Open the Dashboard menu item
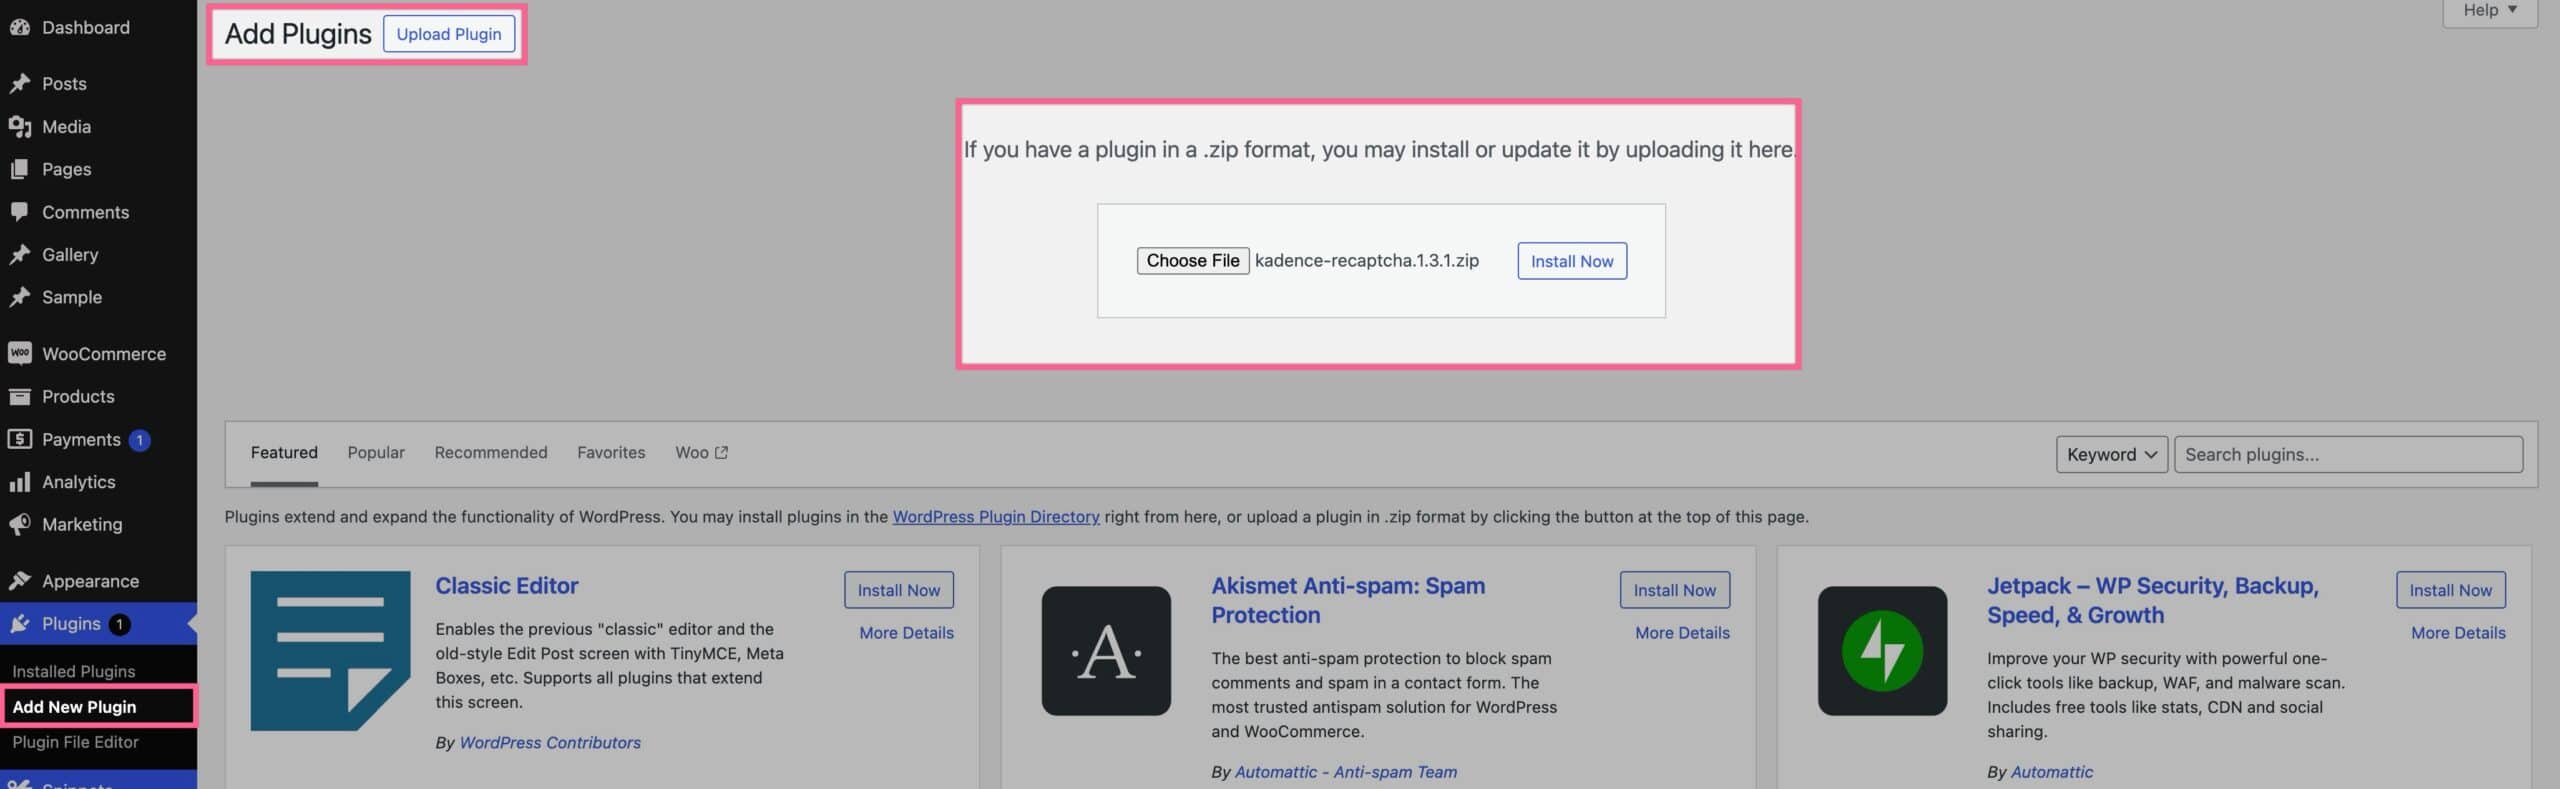 (x=98, y=28)
